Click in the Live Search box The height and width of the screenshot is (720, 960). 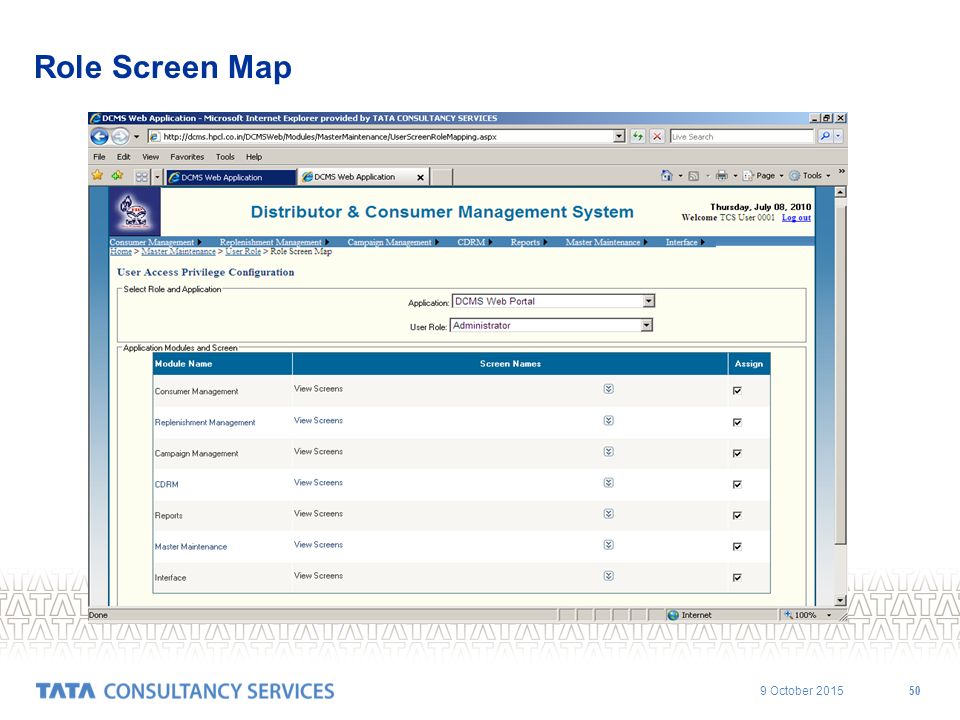coord(741,137)
